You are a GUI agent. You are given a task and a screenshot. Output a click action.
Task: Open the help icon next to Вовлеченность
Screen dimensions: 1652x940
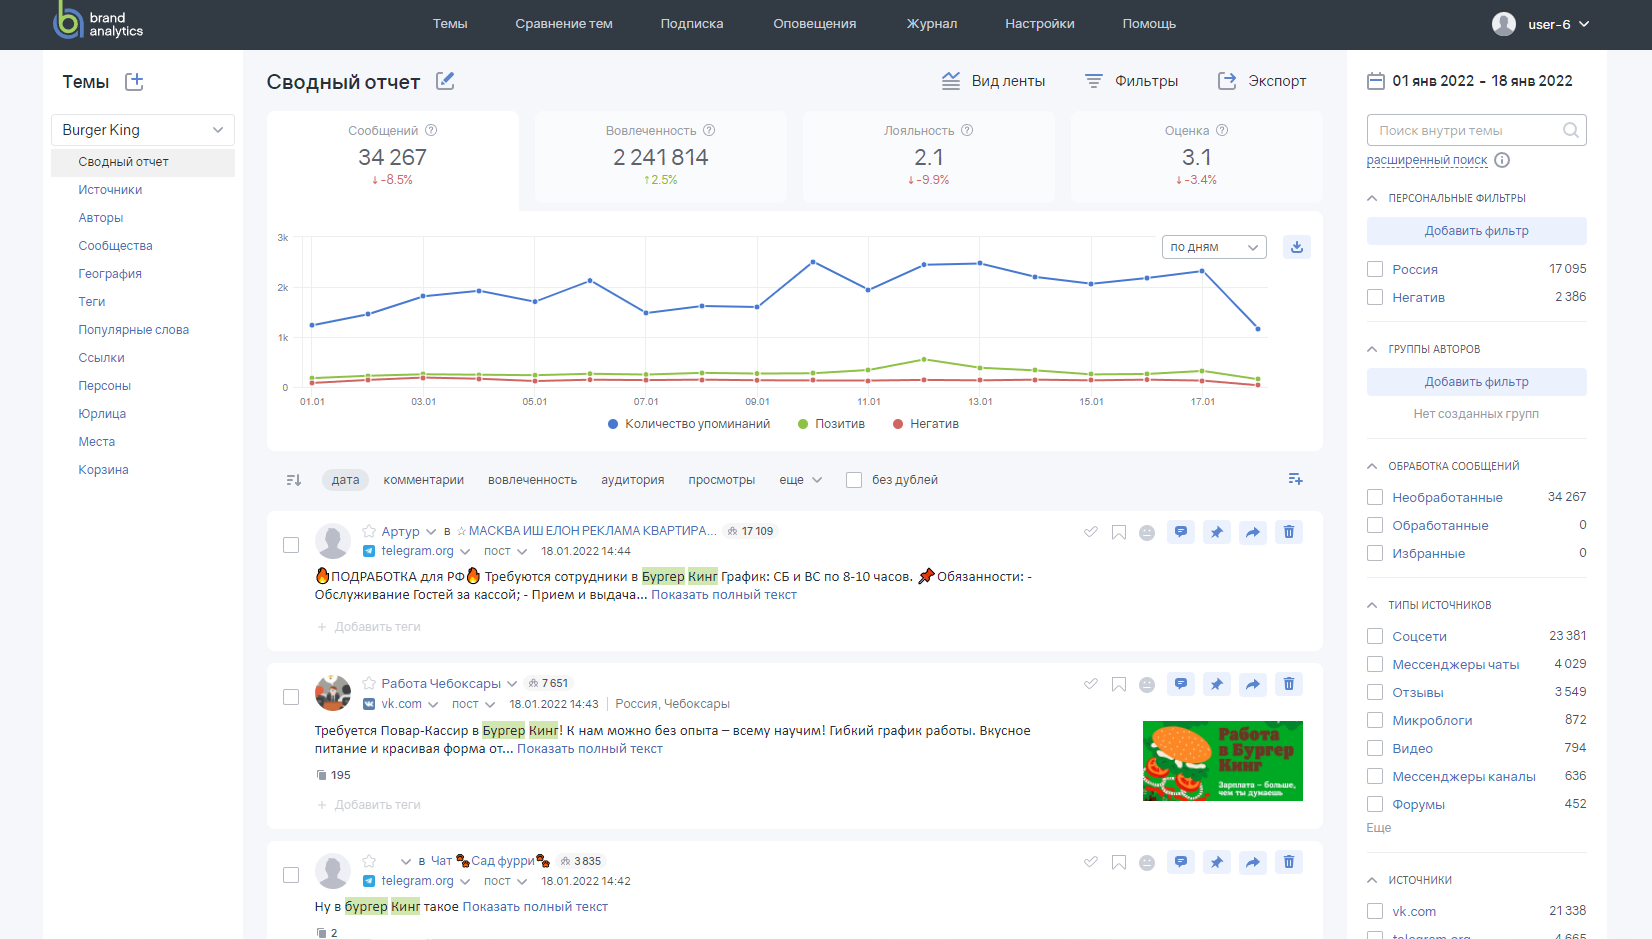709,130
